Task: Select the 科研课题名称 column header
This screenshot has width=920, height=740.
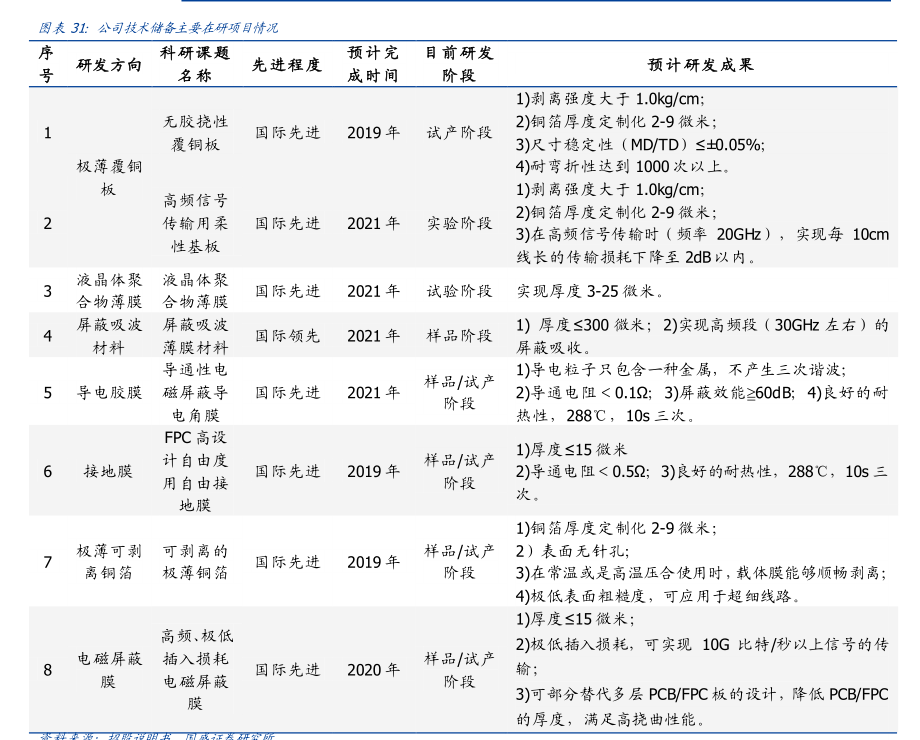Action: pyautogui.click(x=195, y=64)
